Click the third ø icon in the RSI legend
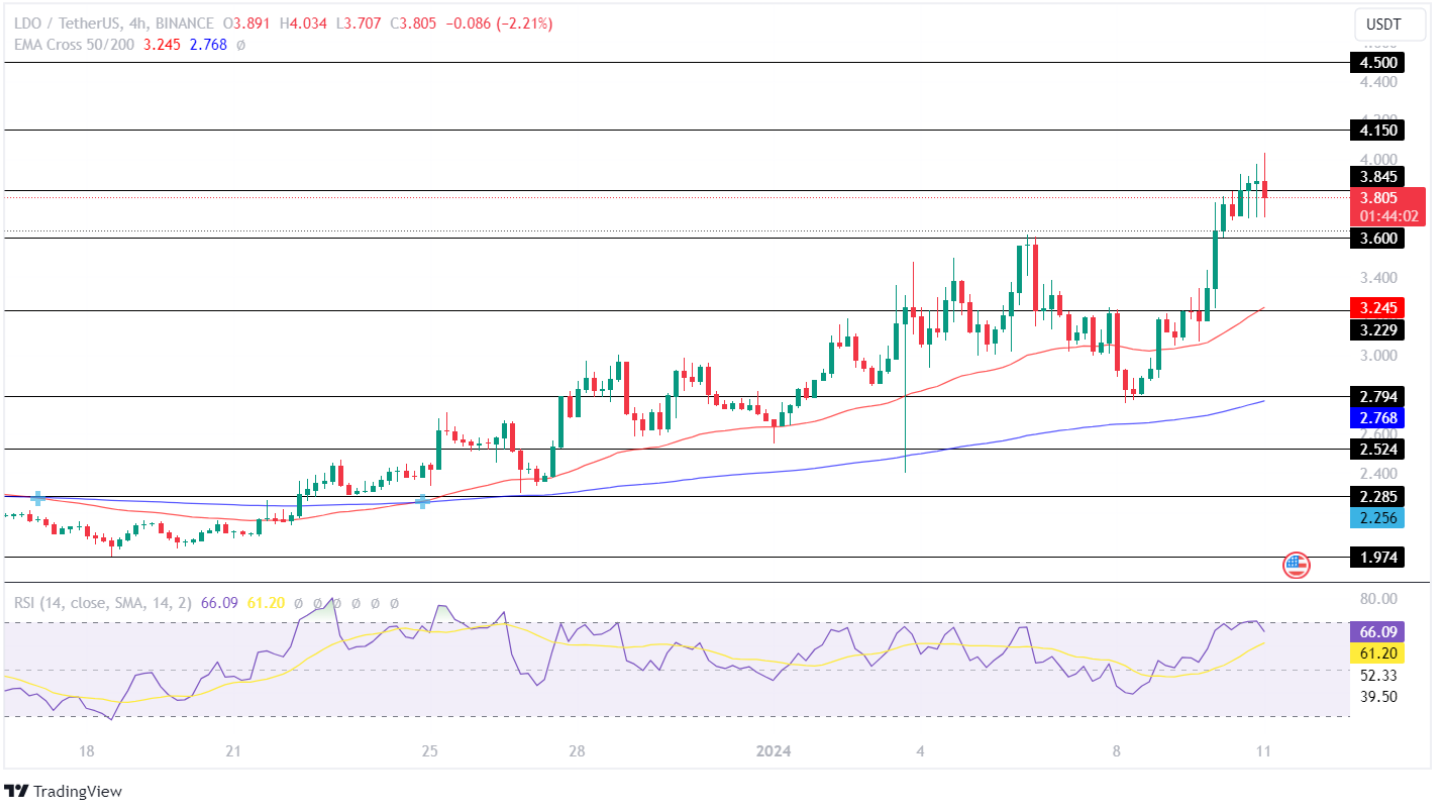Image resolution: width=1435 pixels, height=803 pixels. (337, 602)
